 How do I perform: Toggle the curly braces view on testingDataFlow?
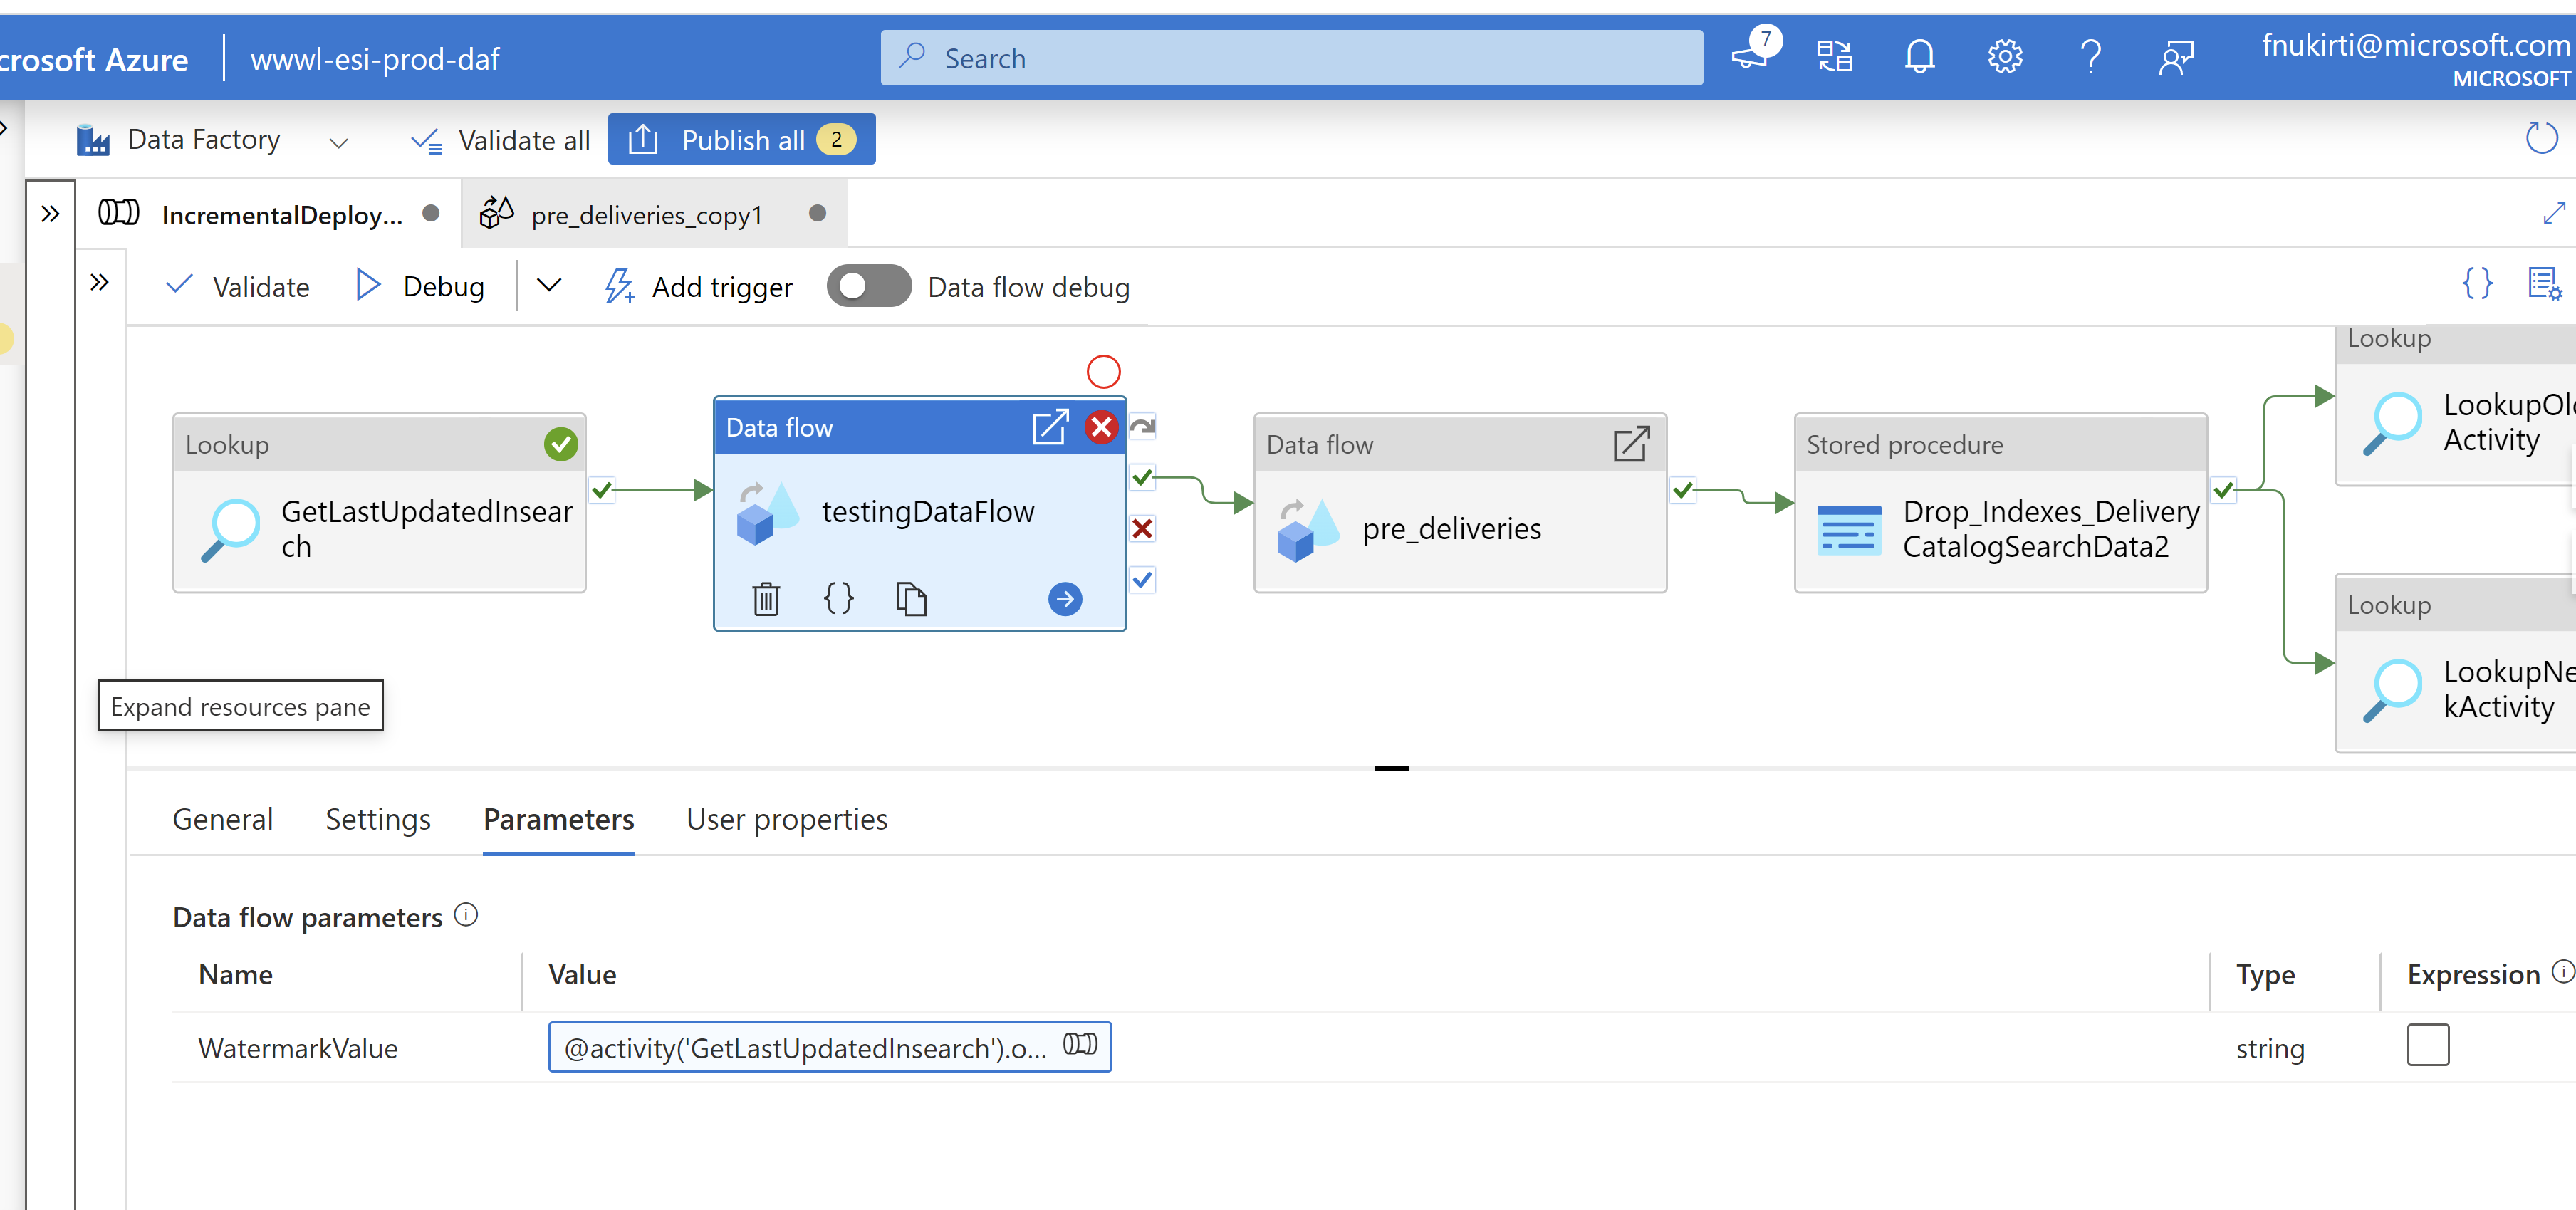[x=838, y=598]
